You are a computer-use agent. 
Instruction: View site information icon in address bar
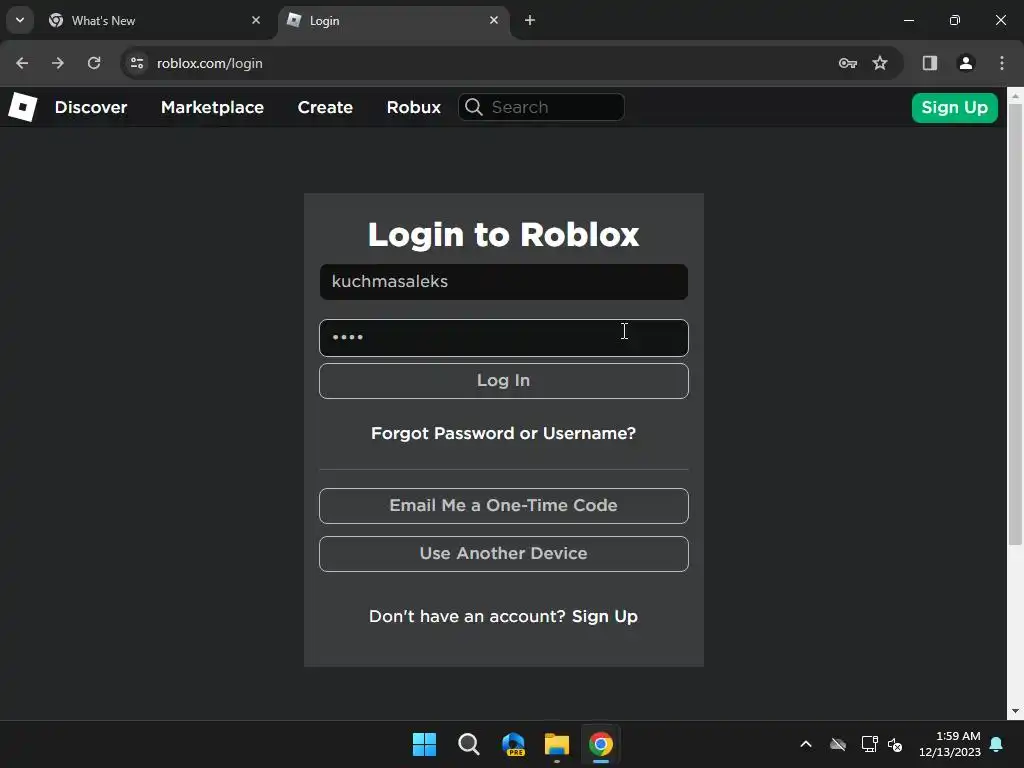pyautogui.click(x=136, y=63)
